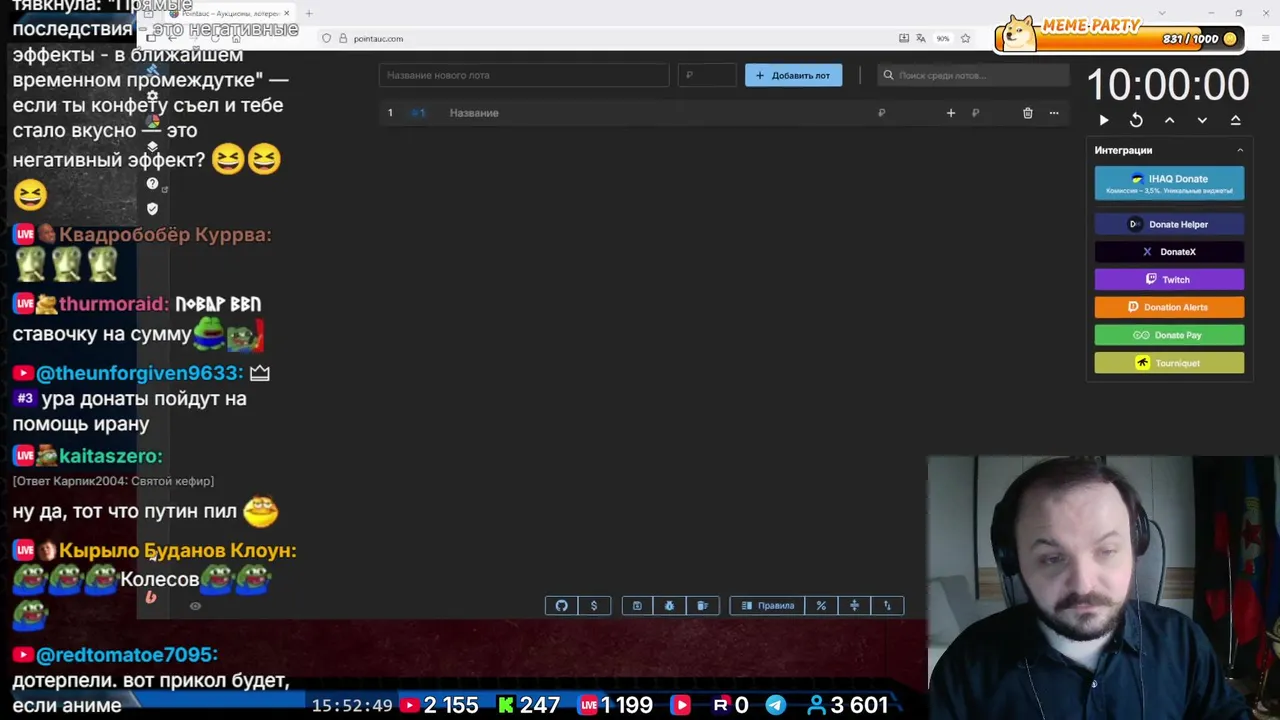1280x720 pixels.
Task: Close the Pointauc browser tab
Action: point(286,13)
